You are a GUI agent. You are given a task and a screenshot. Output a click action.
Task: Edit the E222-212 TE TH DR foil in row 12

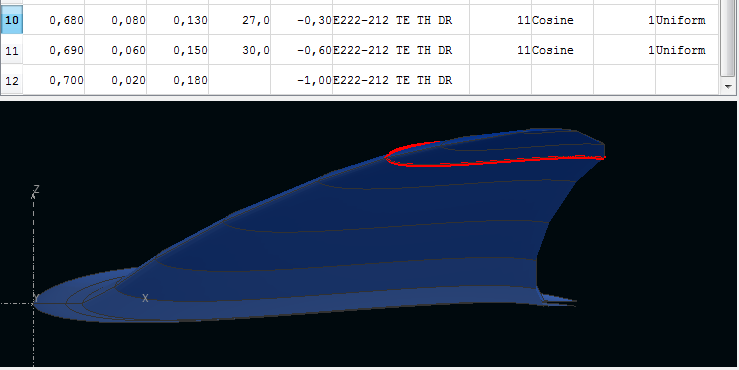coord(401,80)
